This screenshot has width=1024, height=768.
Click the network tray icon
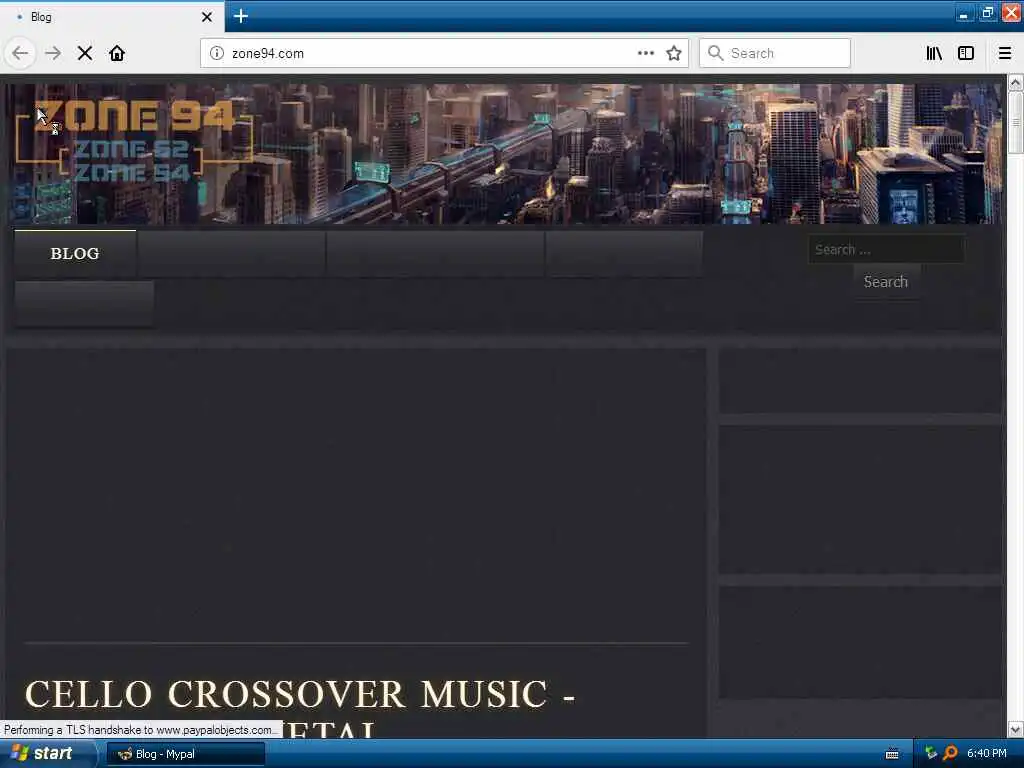click(931, 753)
